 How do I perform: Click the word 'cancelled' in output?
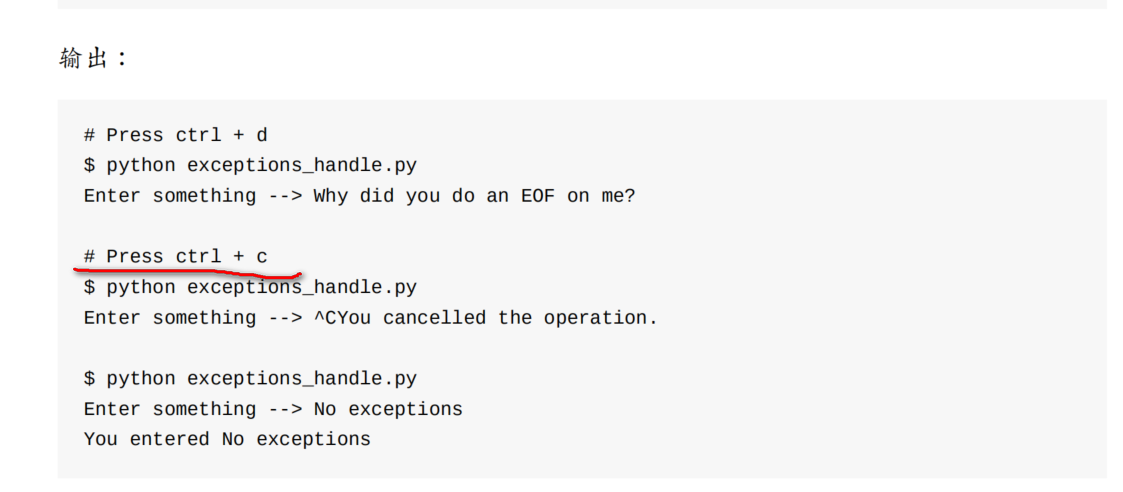(x=434, y=317)
